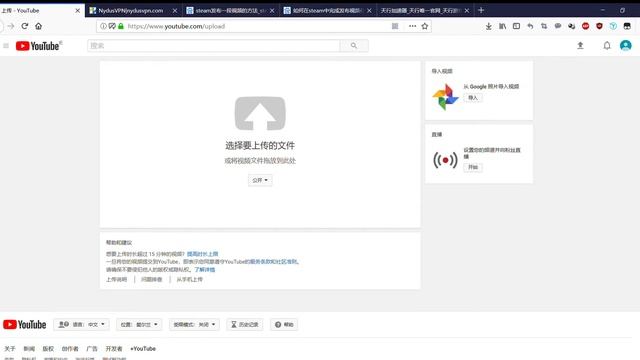Click the upload arrow icon in header
Image resolution: width=640 pixels, height=360 pixels.
580,46
